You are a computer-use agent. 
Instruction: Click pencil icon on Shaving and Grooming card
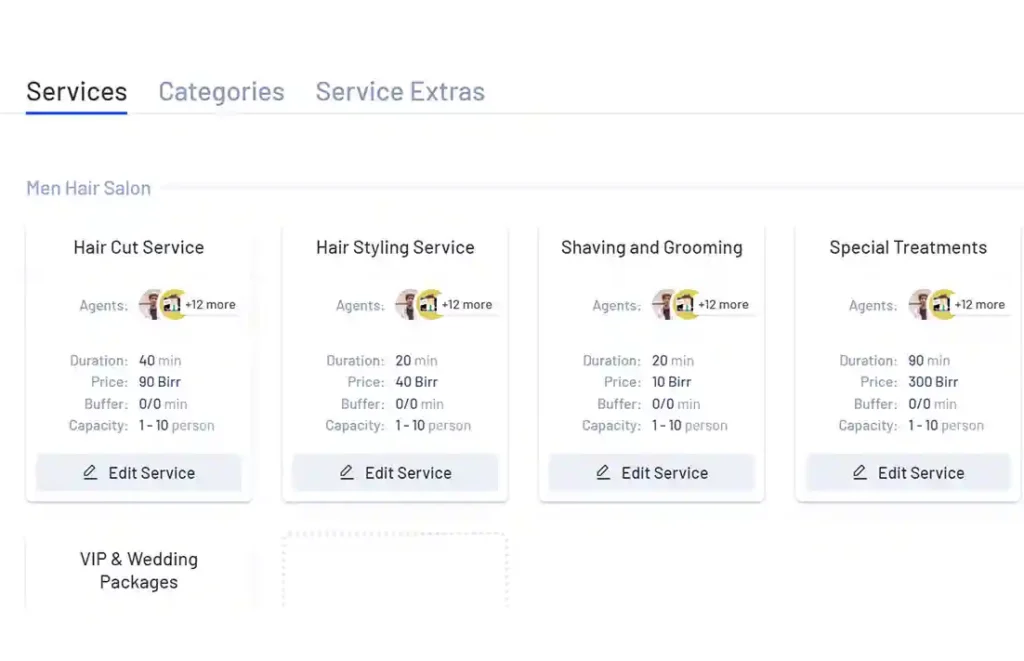coord(603,473)
